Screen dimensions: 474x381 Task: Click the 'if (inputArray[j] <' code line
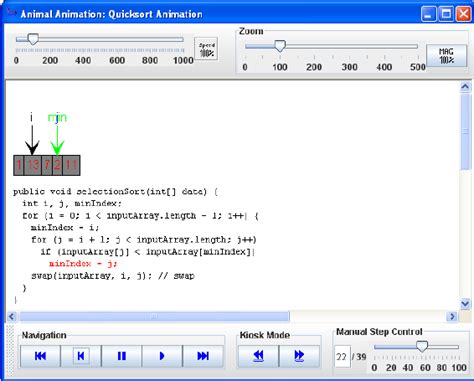(x=147, y=252)
